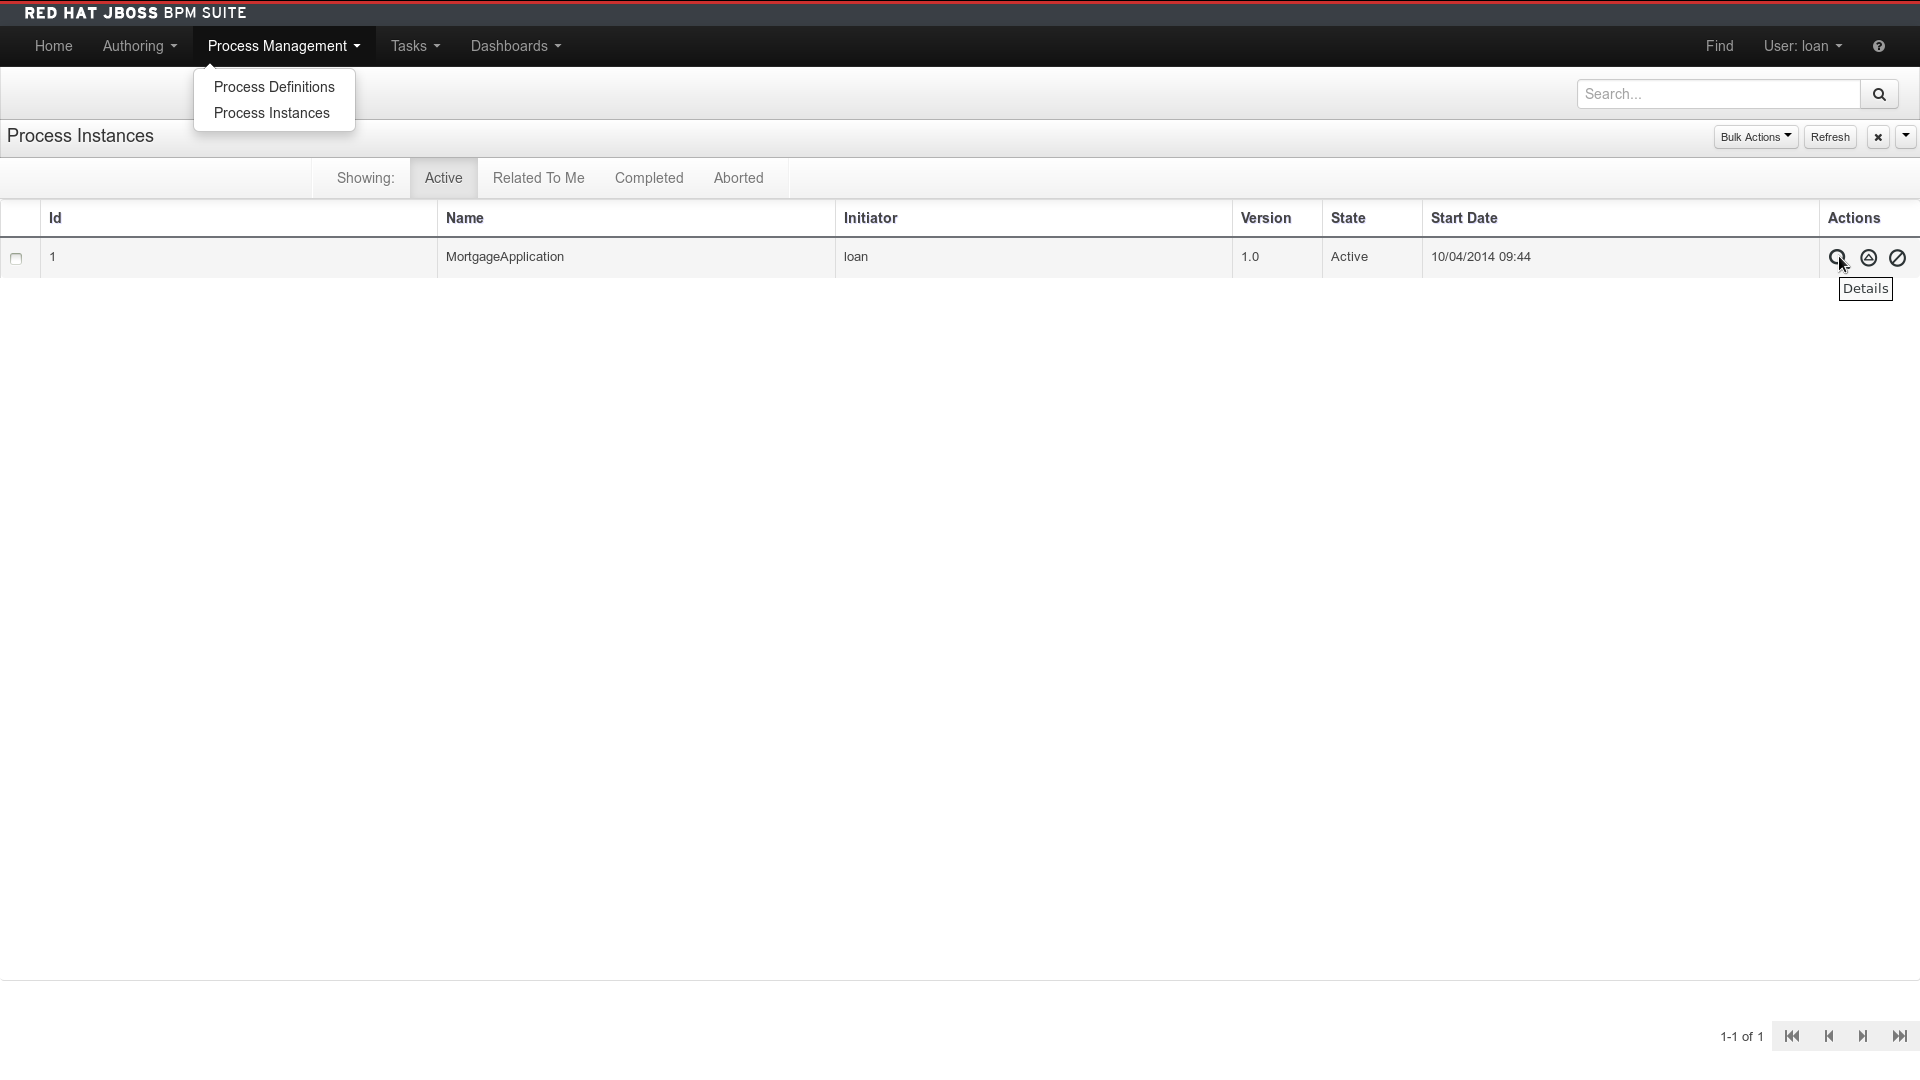Screen dimensions: 1920x1080
Task: Click the Signal (upward arrow circle) icon
Action: 1868,258
